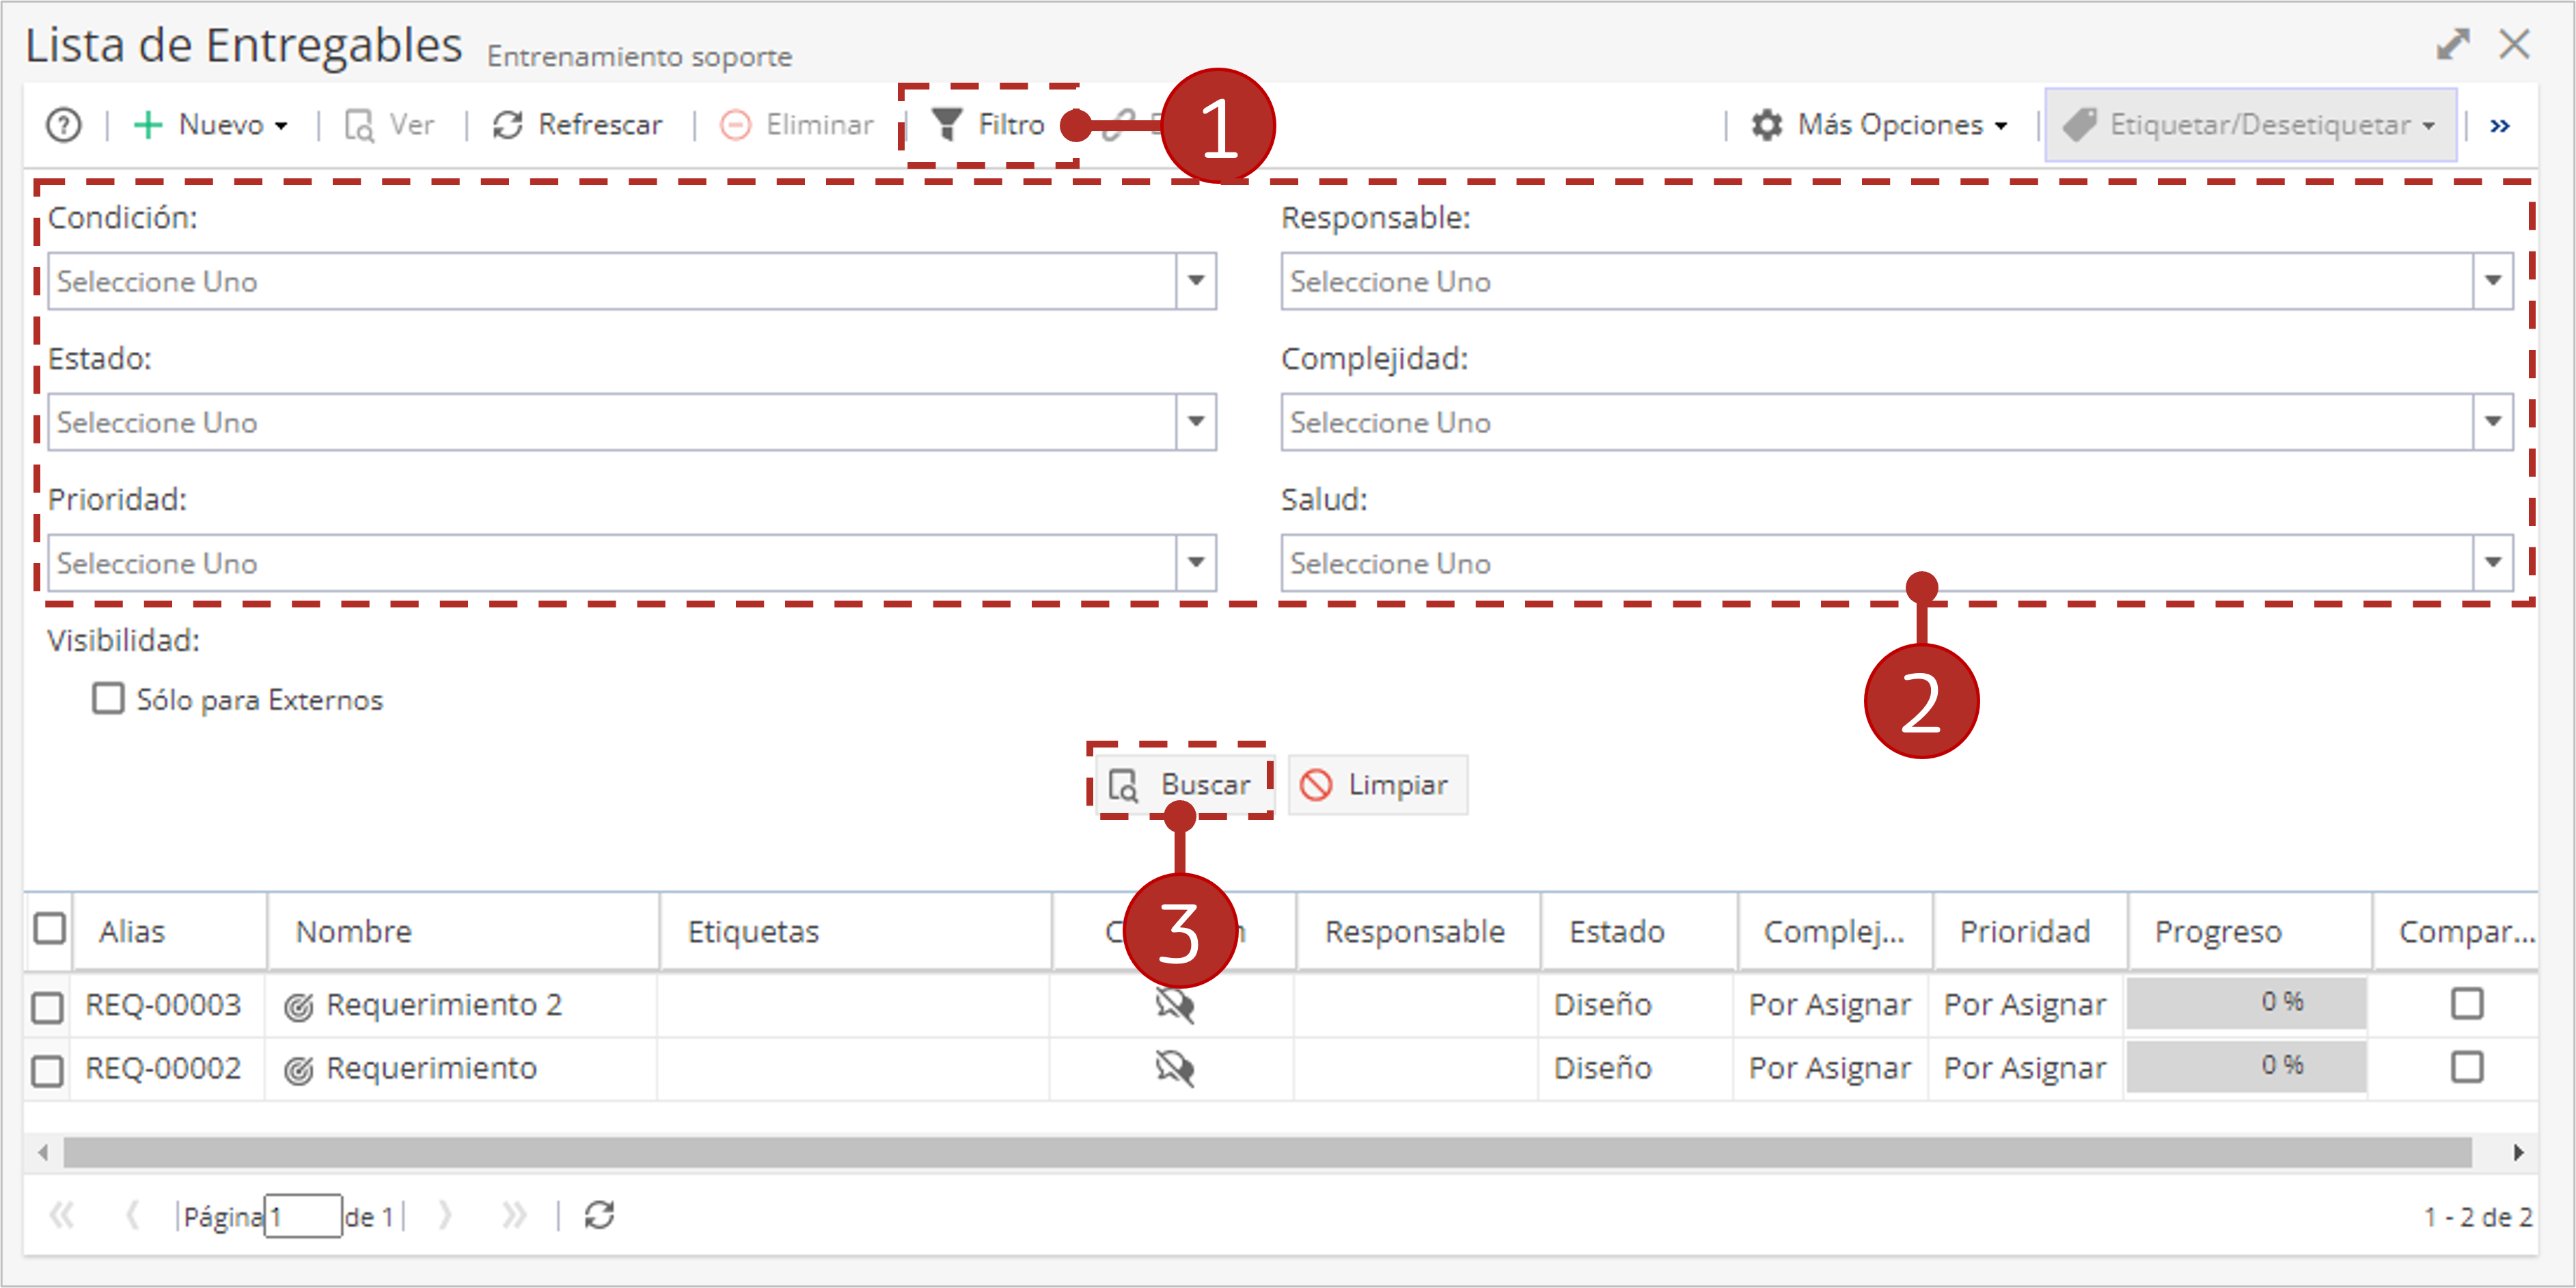Viewport: 2576px width, 1288px height.
Task: Tick the Compartir checkbox for REQ-00002
Action: (x=2467, y=1067)
